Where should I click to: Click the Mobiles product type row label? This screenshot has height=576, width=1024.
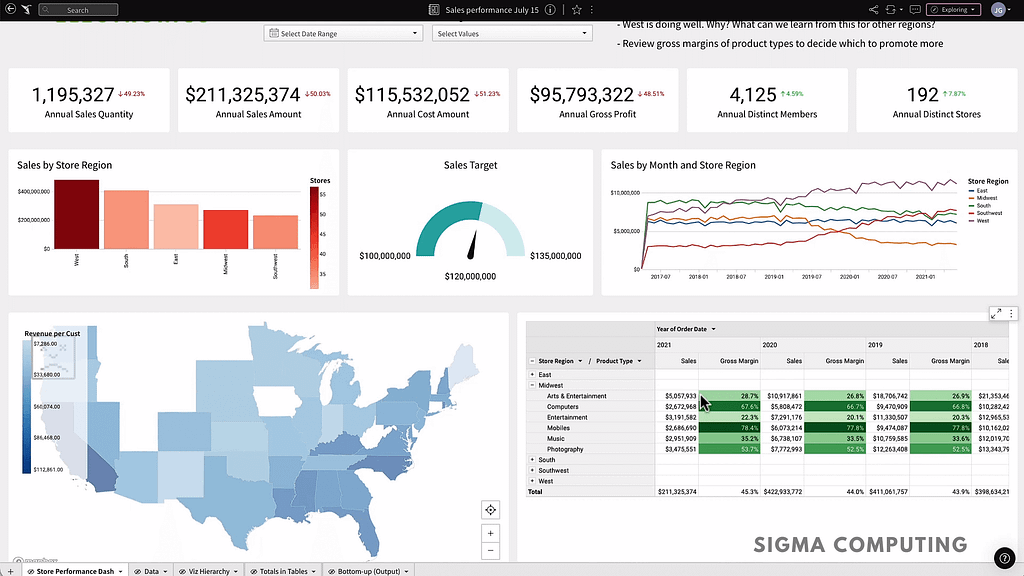558,428
